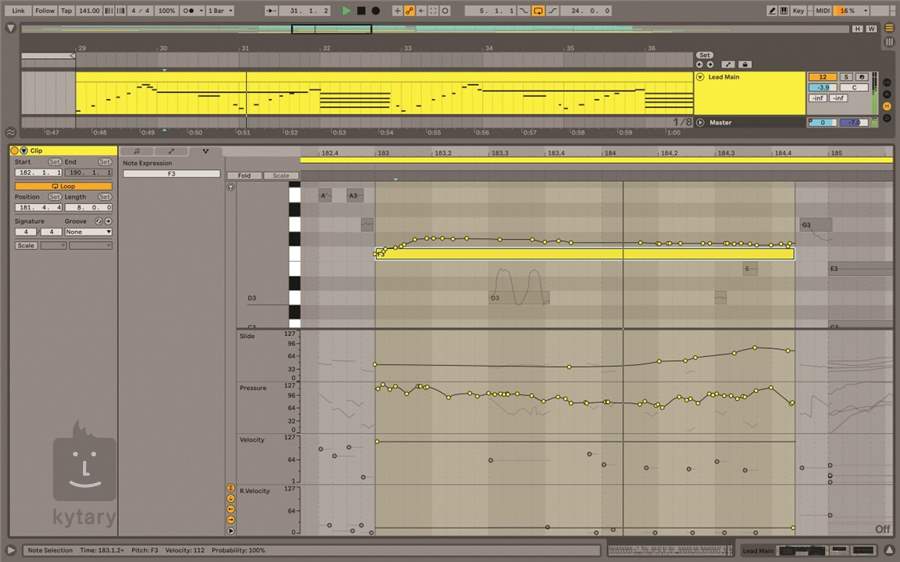The image size is (900, 562).
Task: Click the Lead Main volume field -3.9
Action: pos(823,88)
